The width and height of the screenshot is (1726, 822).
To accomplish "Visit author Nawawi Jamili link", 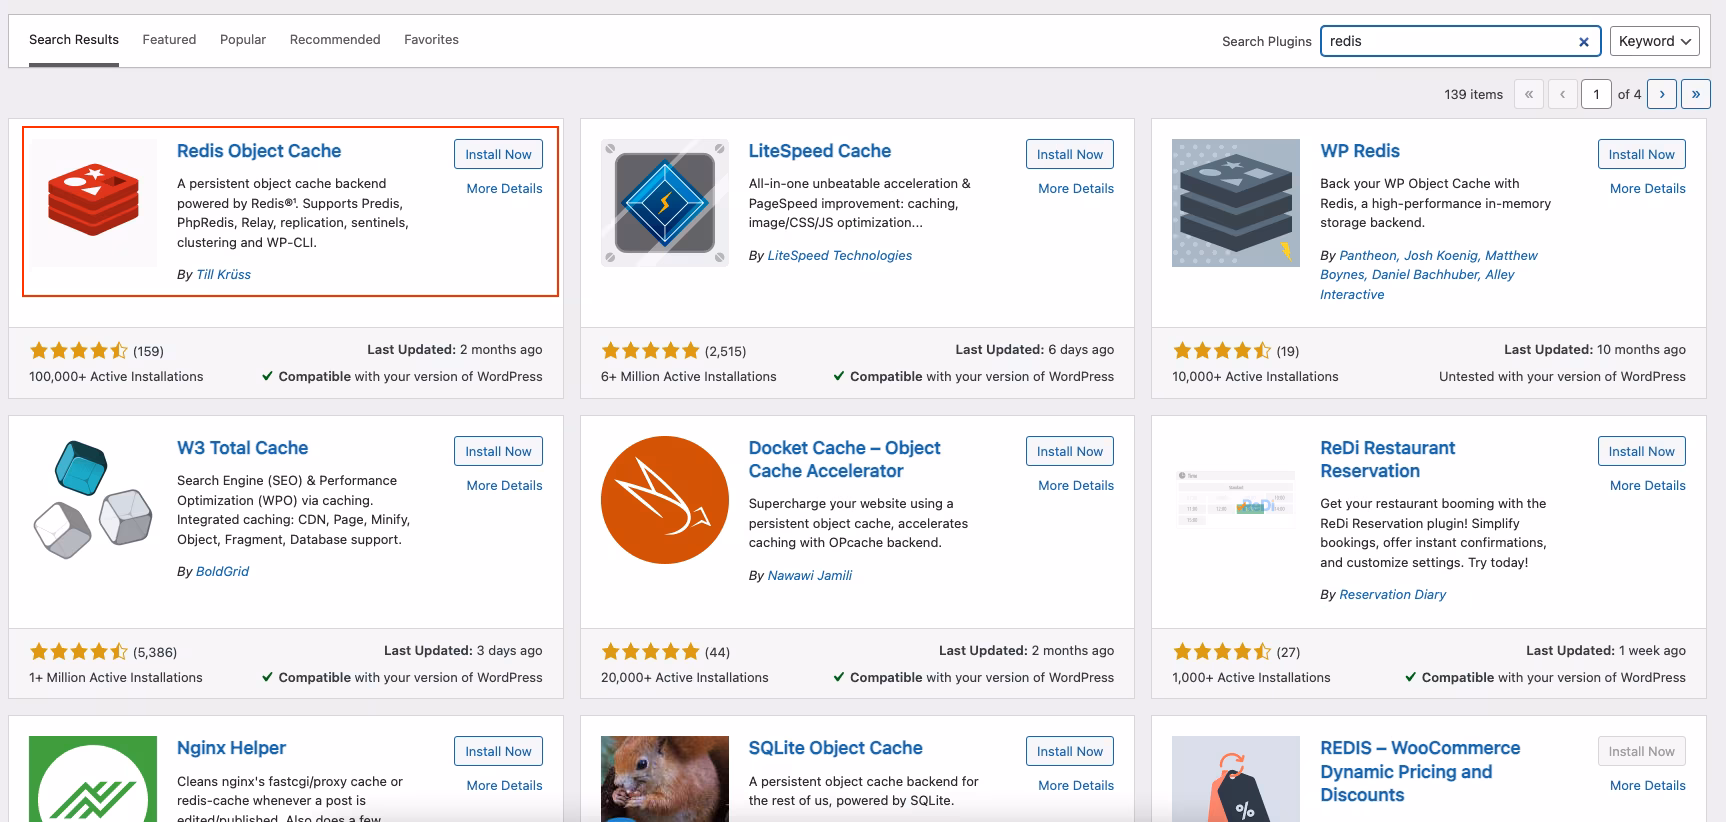I will [810, 575].
